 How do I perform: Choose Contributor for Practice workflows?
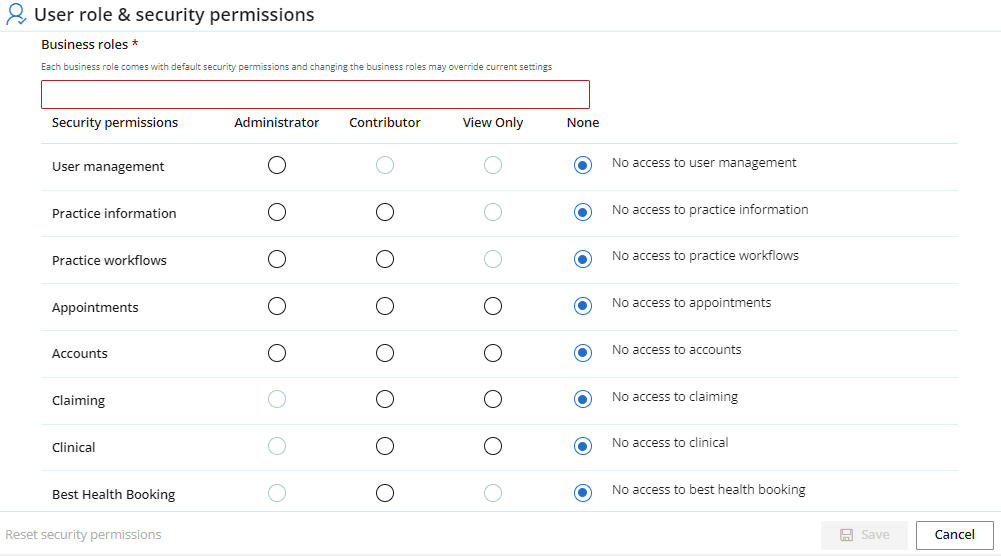[384, 259]
